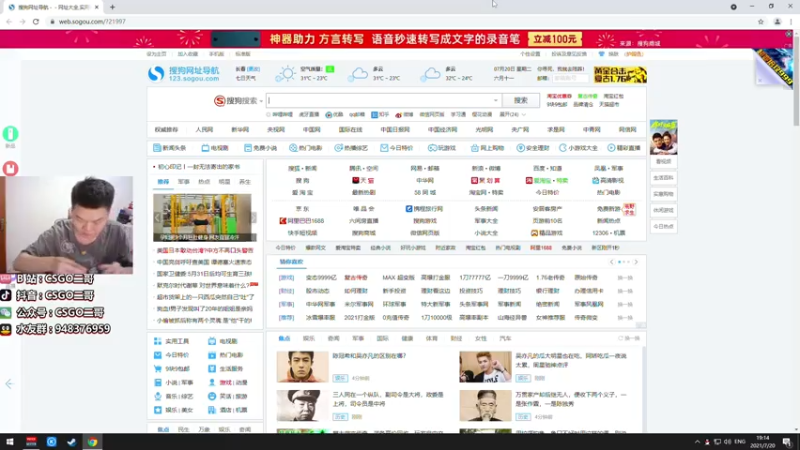
Task: Click the 新闻头条 news headline icon
Action: (157, 148)
